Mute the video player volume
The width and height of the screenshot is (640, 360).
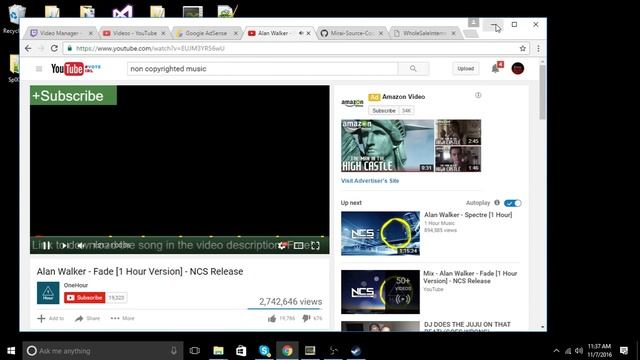click(x=81, y=245)
